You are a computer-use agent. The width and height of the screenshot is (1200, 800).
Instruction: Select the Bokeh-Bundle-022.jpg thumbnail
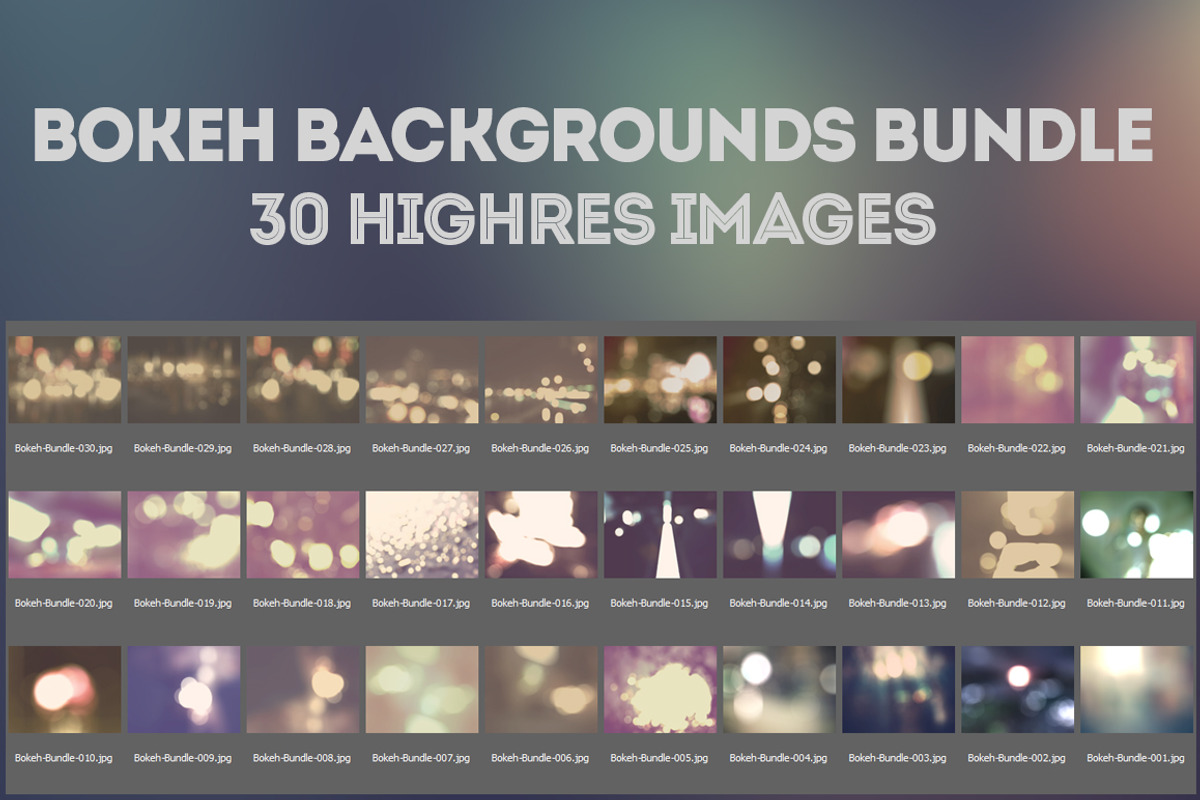pos(1017,380)
